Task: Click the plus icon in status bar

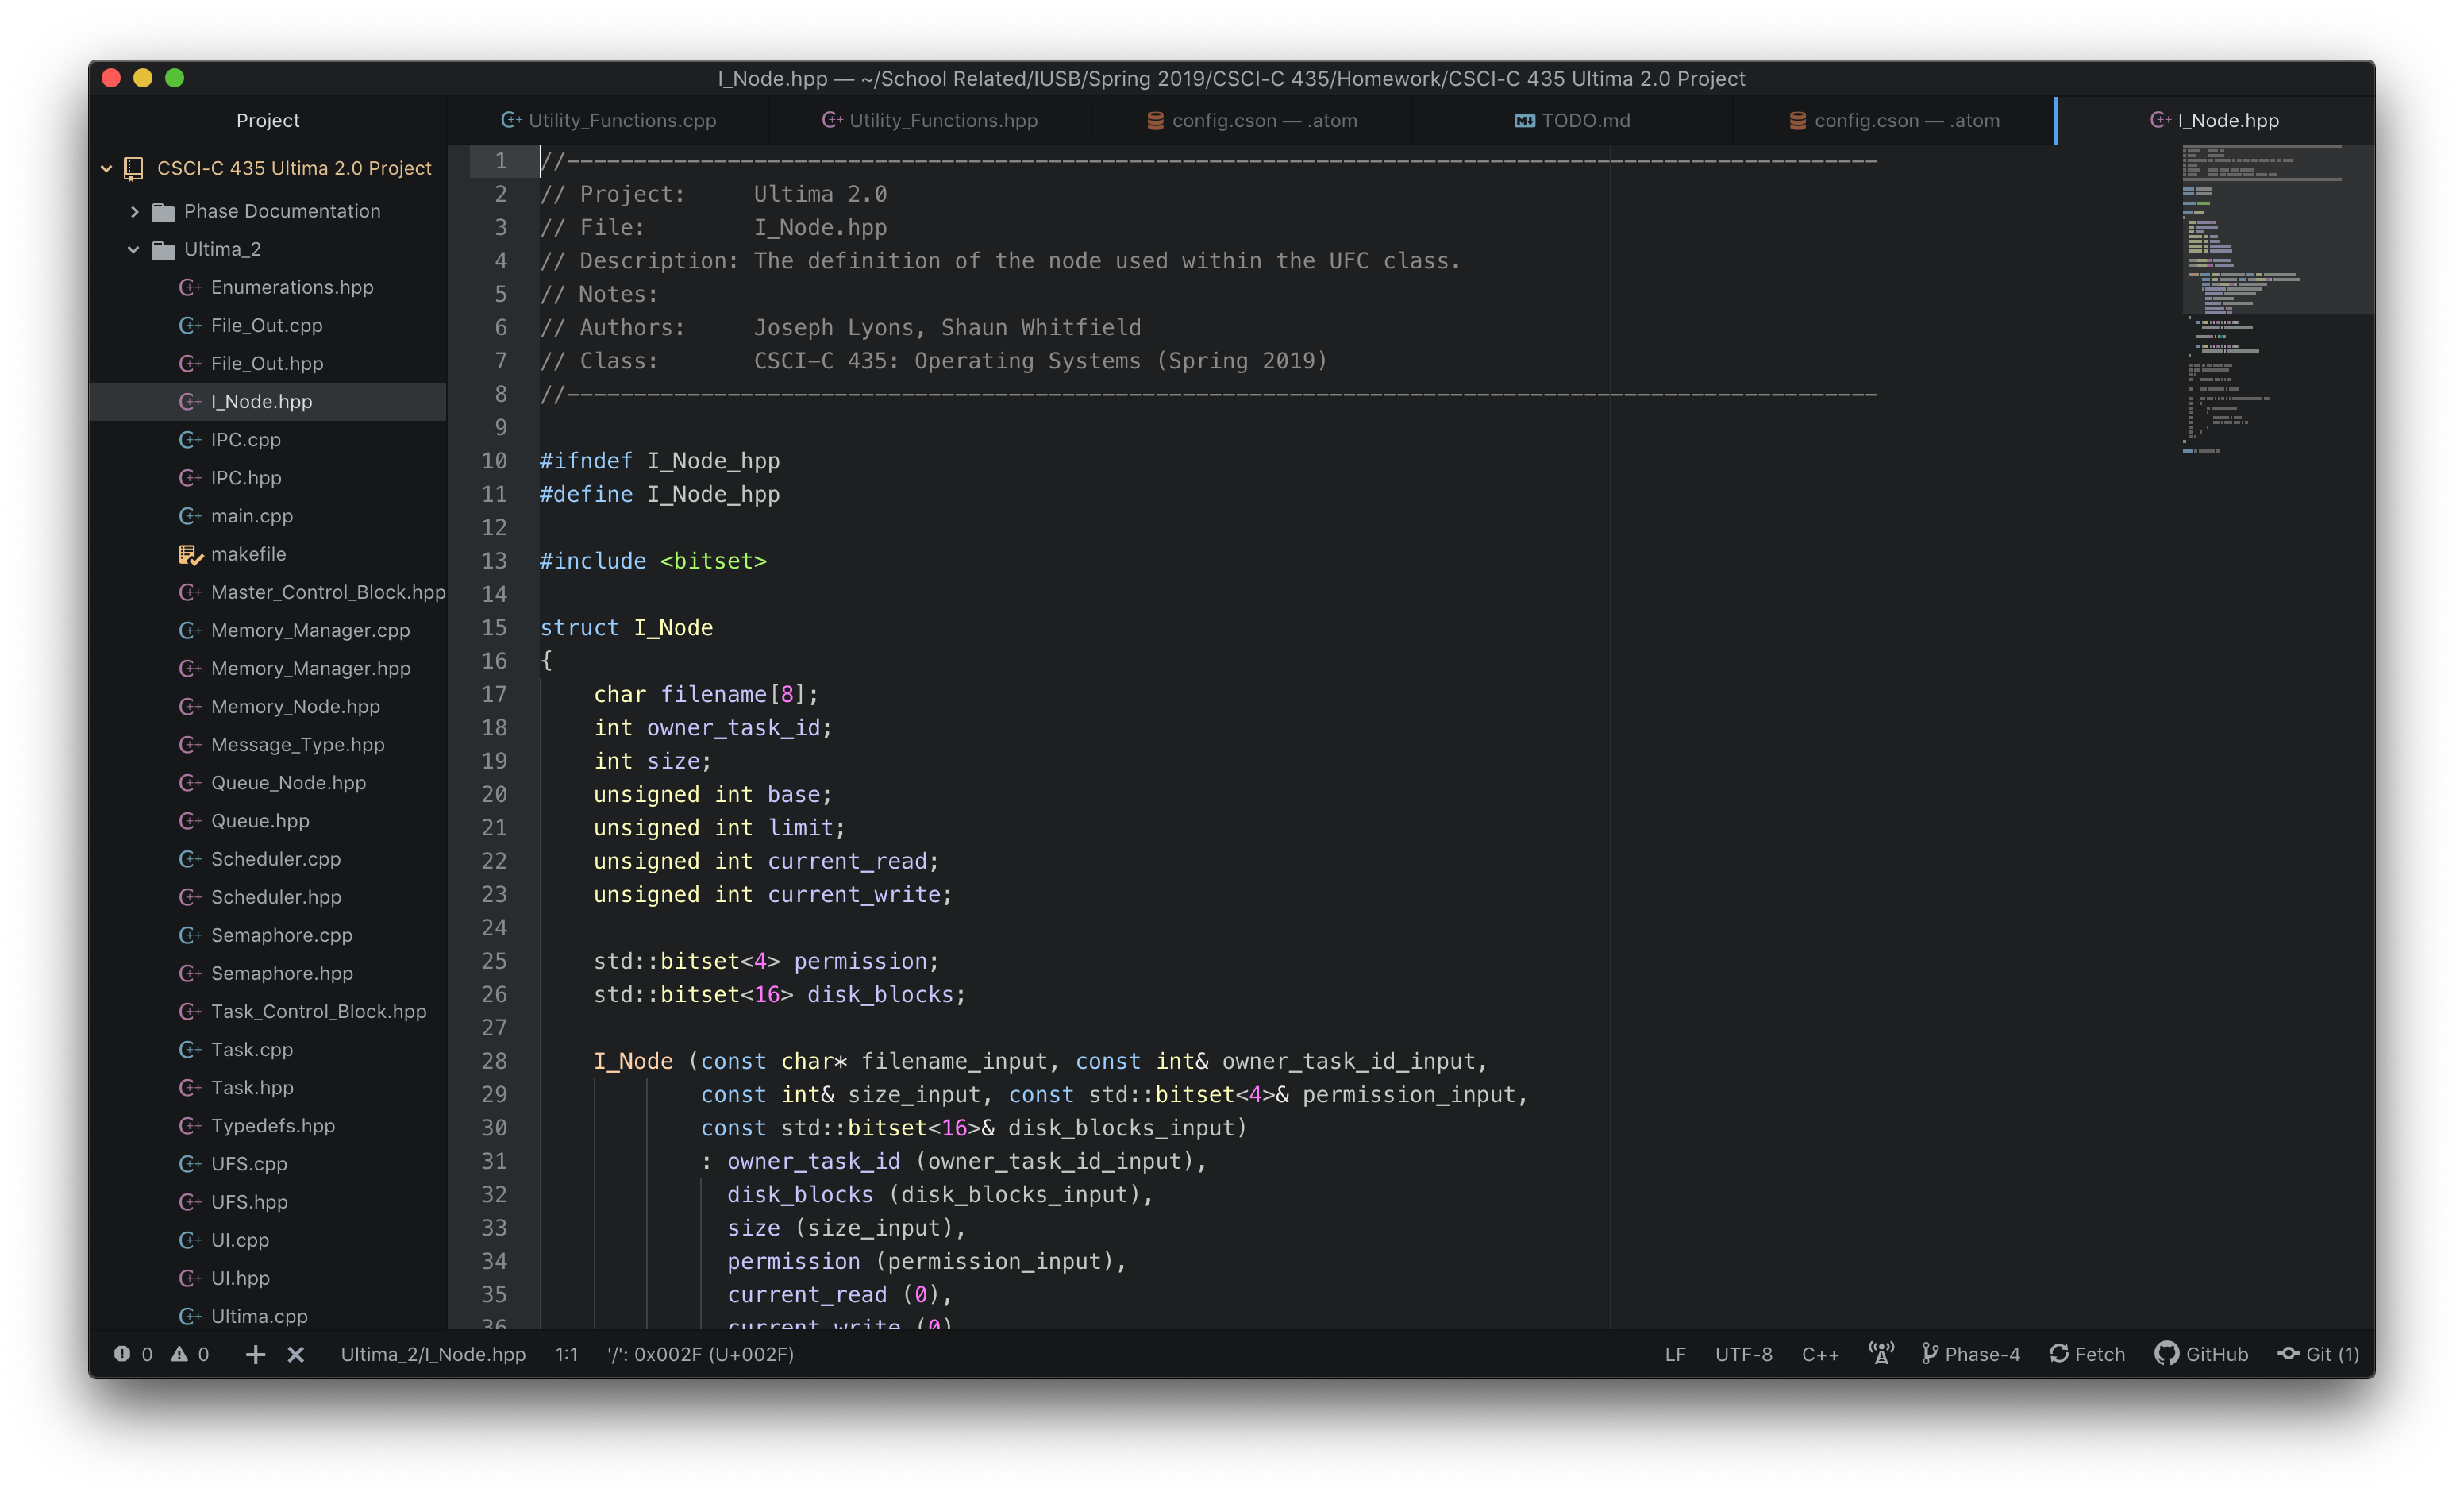Action: click(x=255, y=1354)
